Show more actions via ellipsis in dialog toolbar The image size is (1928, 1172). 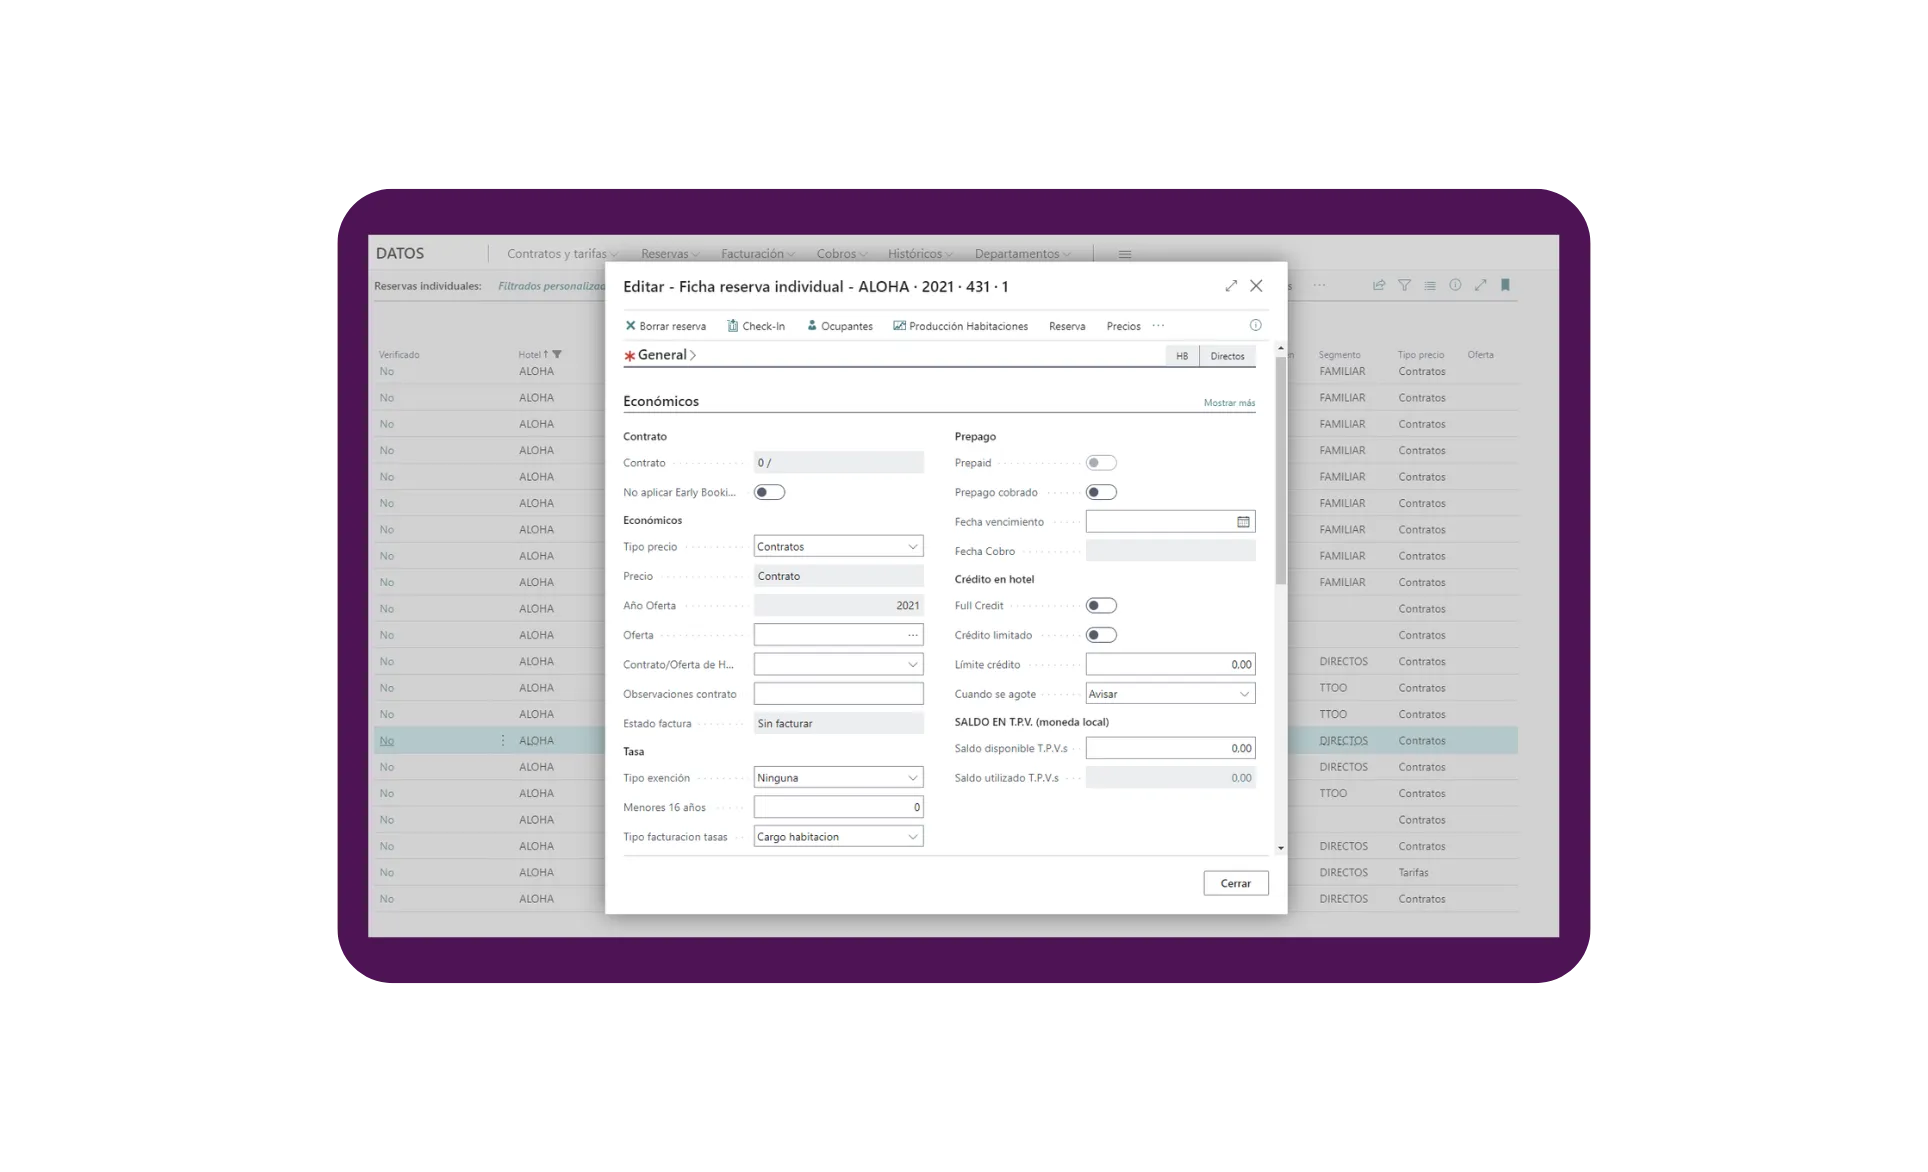(1158, 326)
